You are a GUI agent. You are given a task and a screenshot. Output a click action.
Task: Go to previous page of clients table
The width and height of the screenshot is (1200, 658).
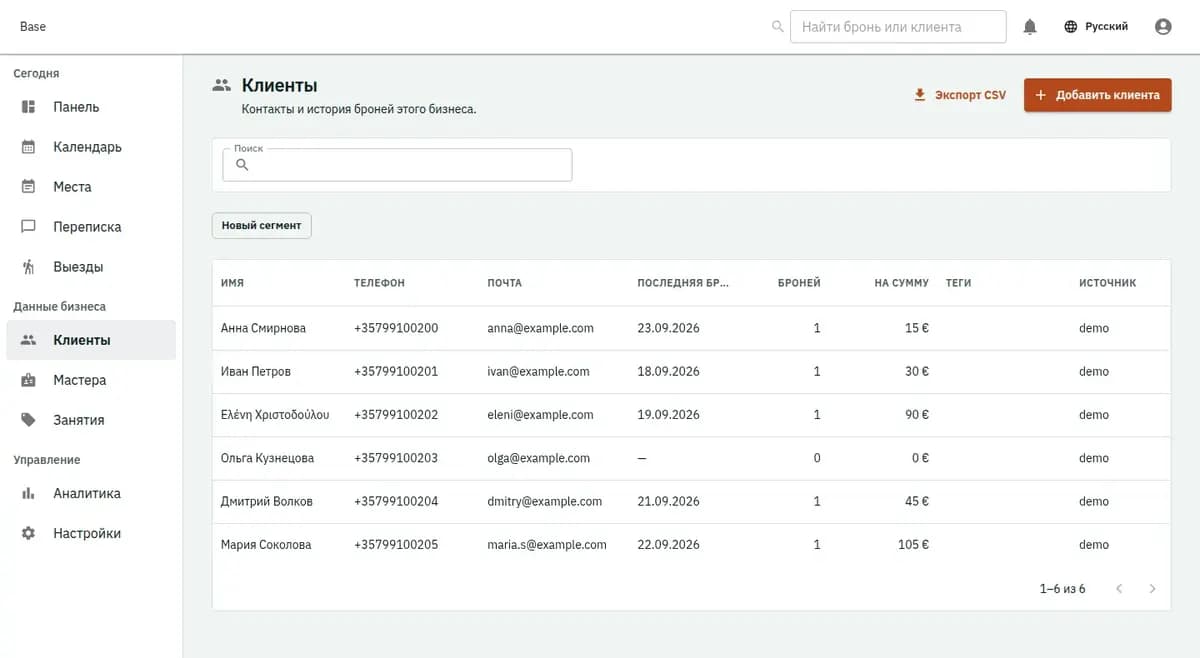click(x=1119, y=589)
